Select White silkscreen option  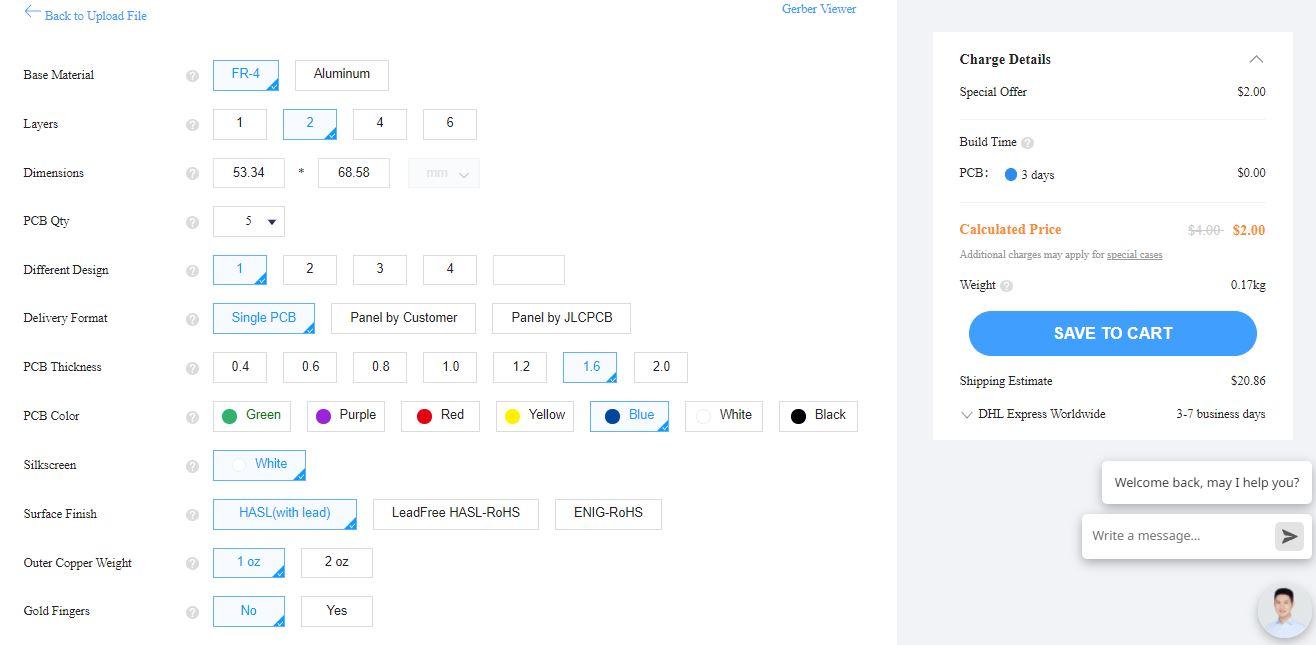point(259,465)
